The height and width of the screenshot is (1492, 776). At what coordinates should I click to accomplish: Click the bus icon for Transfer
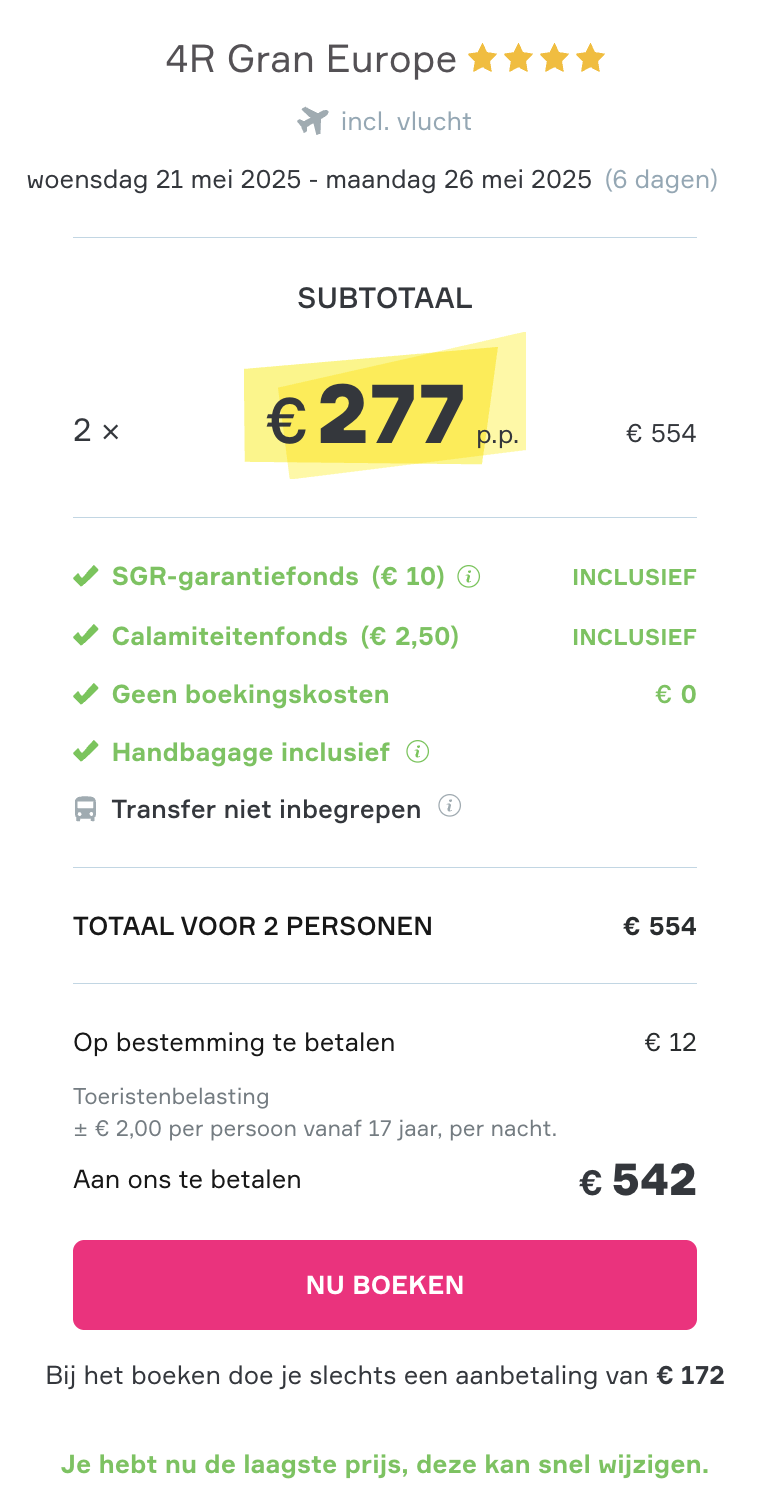[86, 810]
